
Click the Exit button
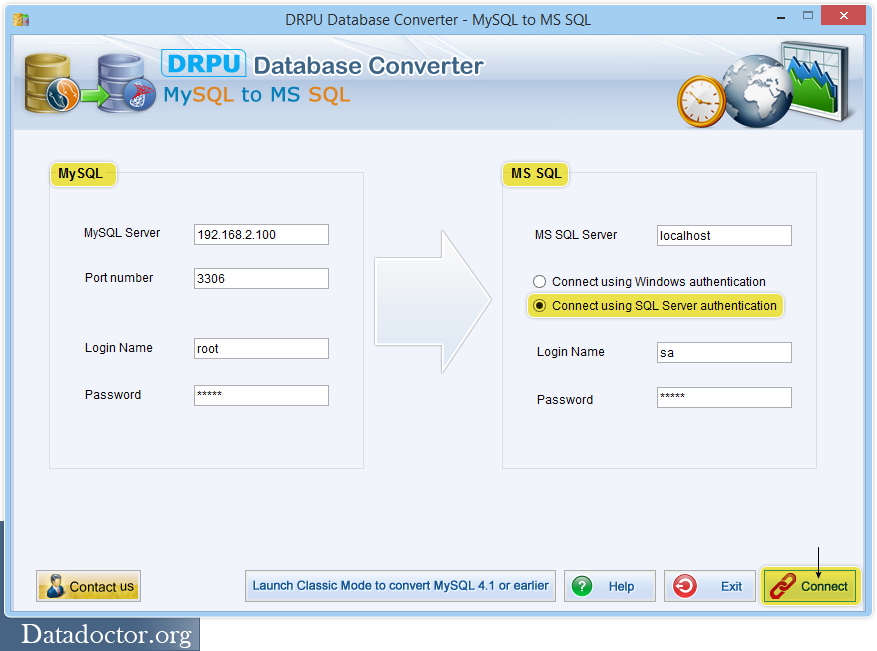[x=709, y=586]
